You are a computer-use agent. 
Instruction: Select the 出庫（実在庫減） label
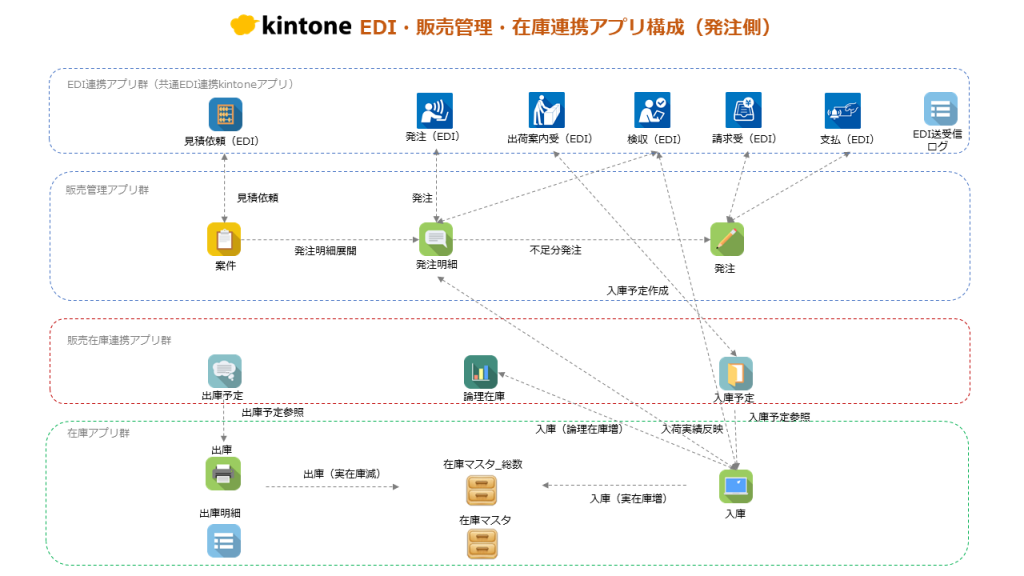342,473
